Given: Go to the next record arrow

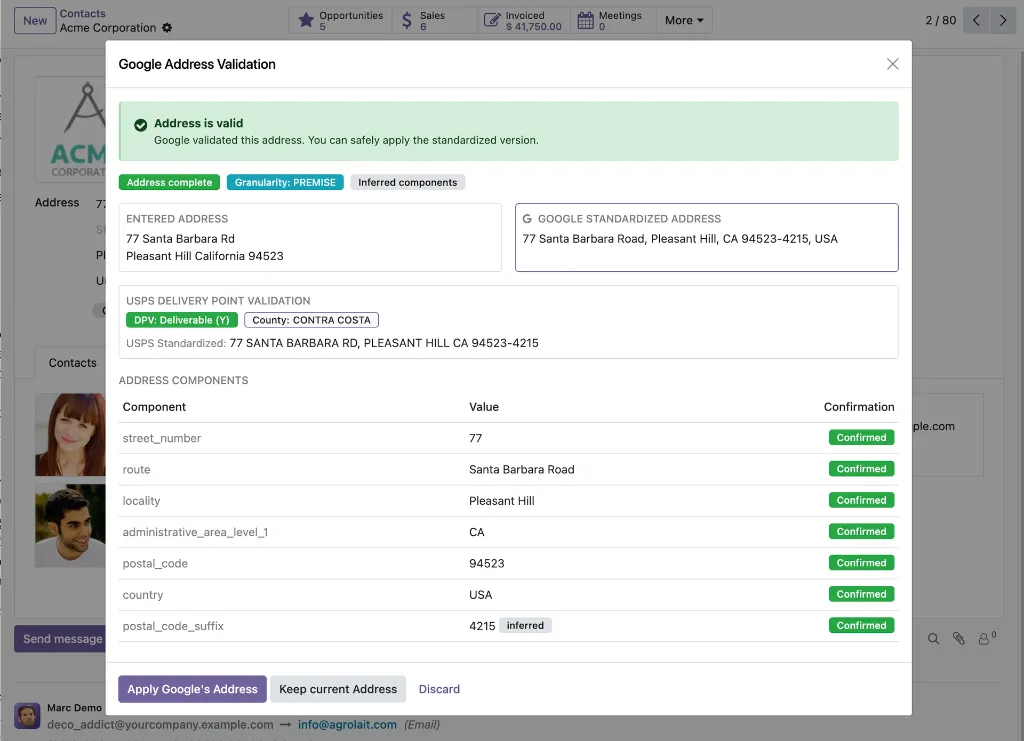Looking at the screenshot, I should pos(1003,20).
